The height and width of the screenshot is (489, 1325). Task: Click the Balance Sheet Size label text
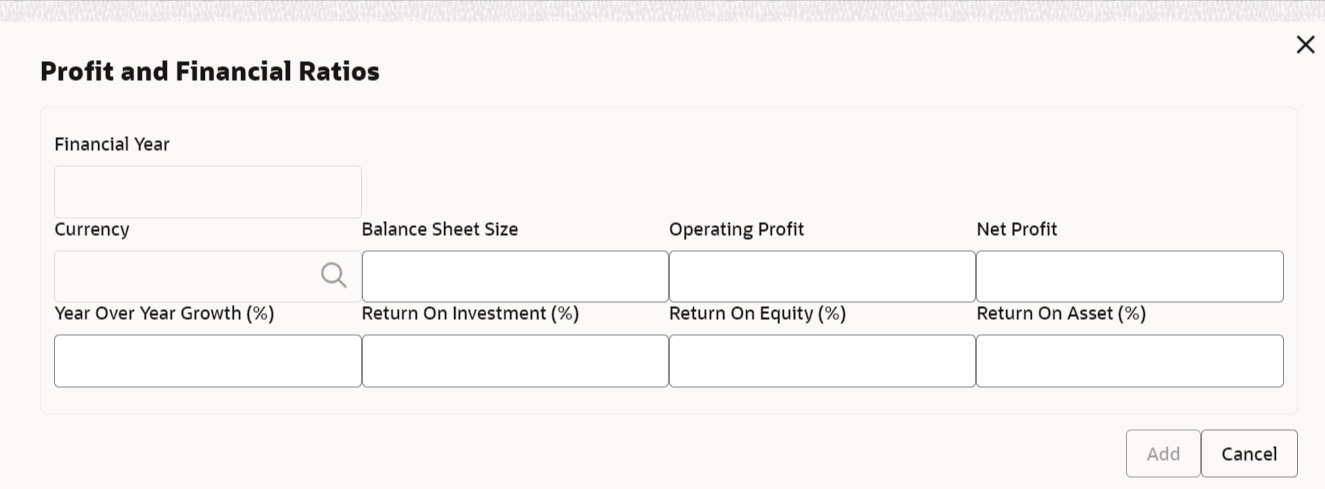[x=440, y=229]
